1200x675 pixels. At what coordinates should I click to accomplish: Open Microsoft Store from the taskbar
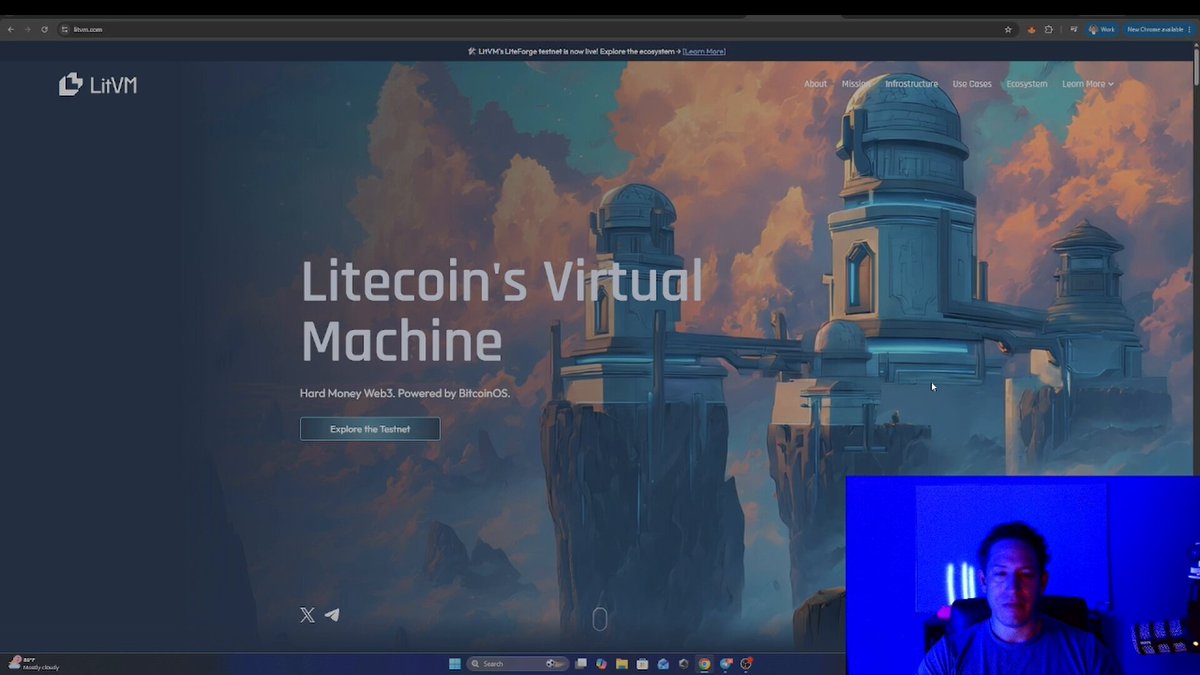(642, 663)
